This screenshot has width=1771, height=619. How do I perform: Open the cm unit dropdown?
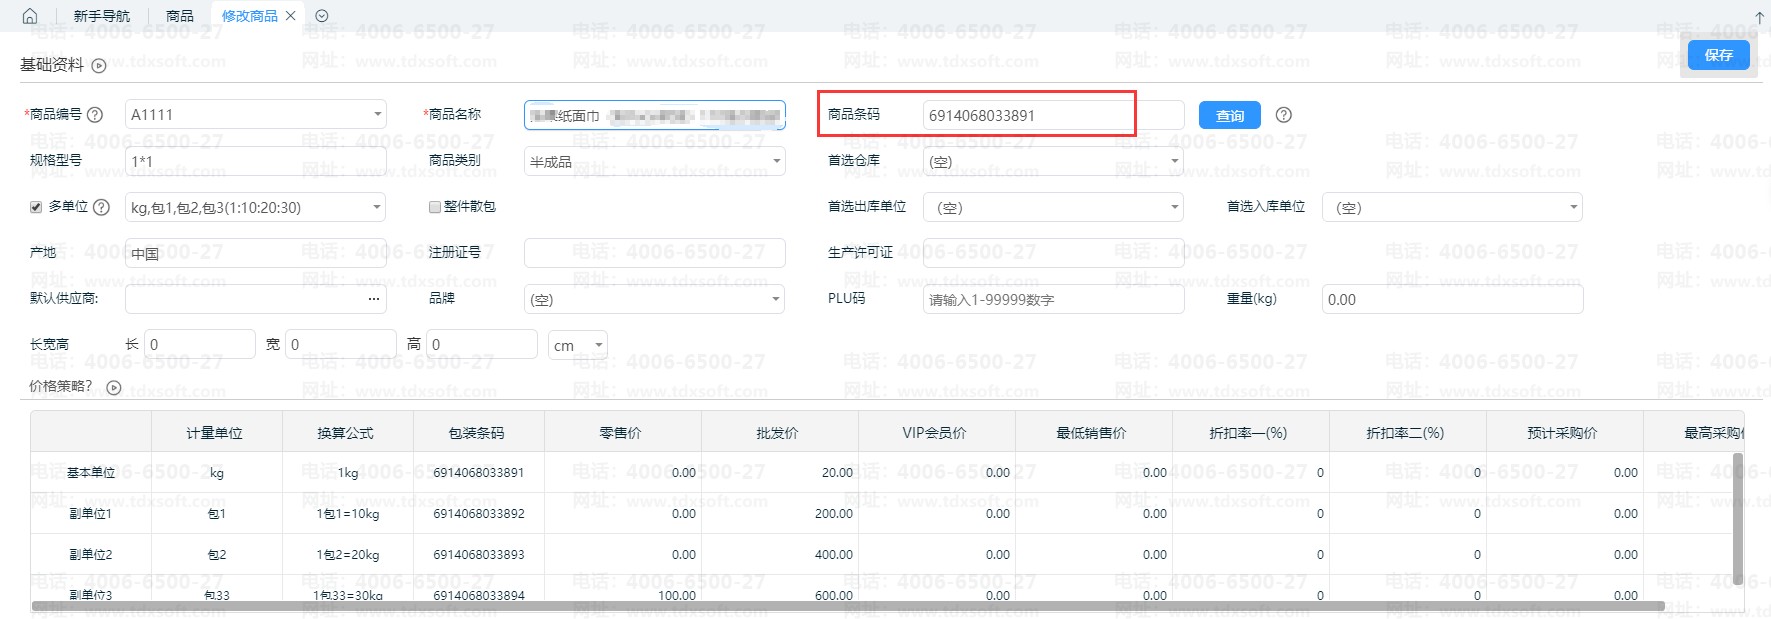click(598, 345)
